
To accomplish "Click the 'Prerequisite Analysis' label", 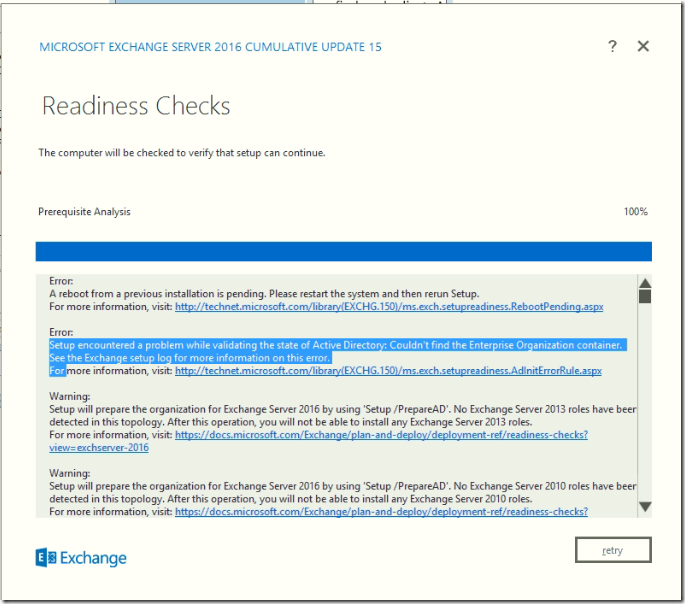I will pyautogui.click(x=84, y=212).
